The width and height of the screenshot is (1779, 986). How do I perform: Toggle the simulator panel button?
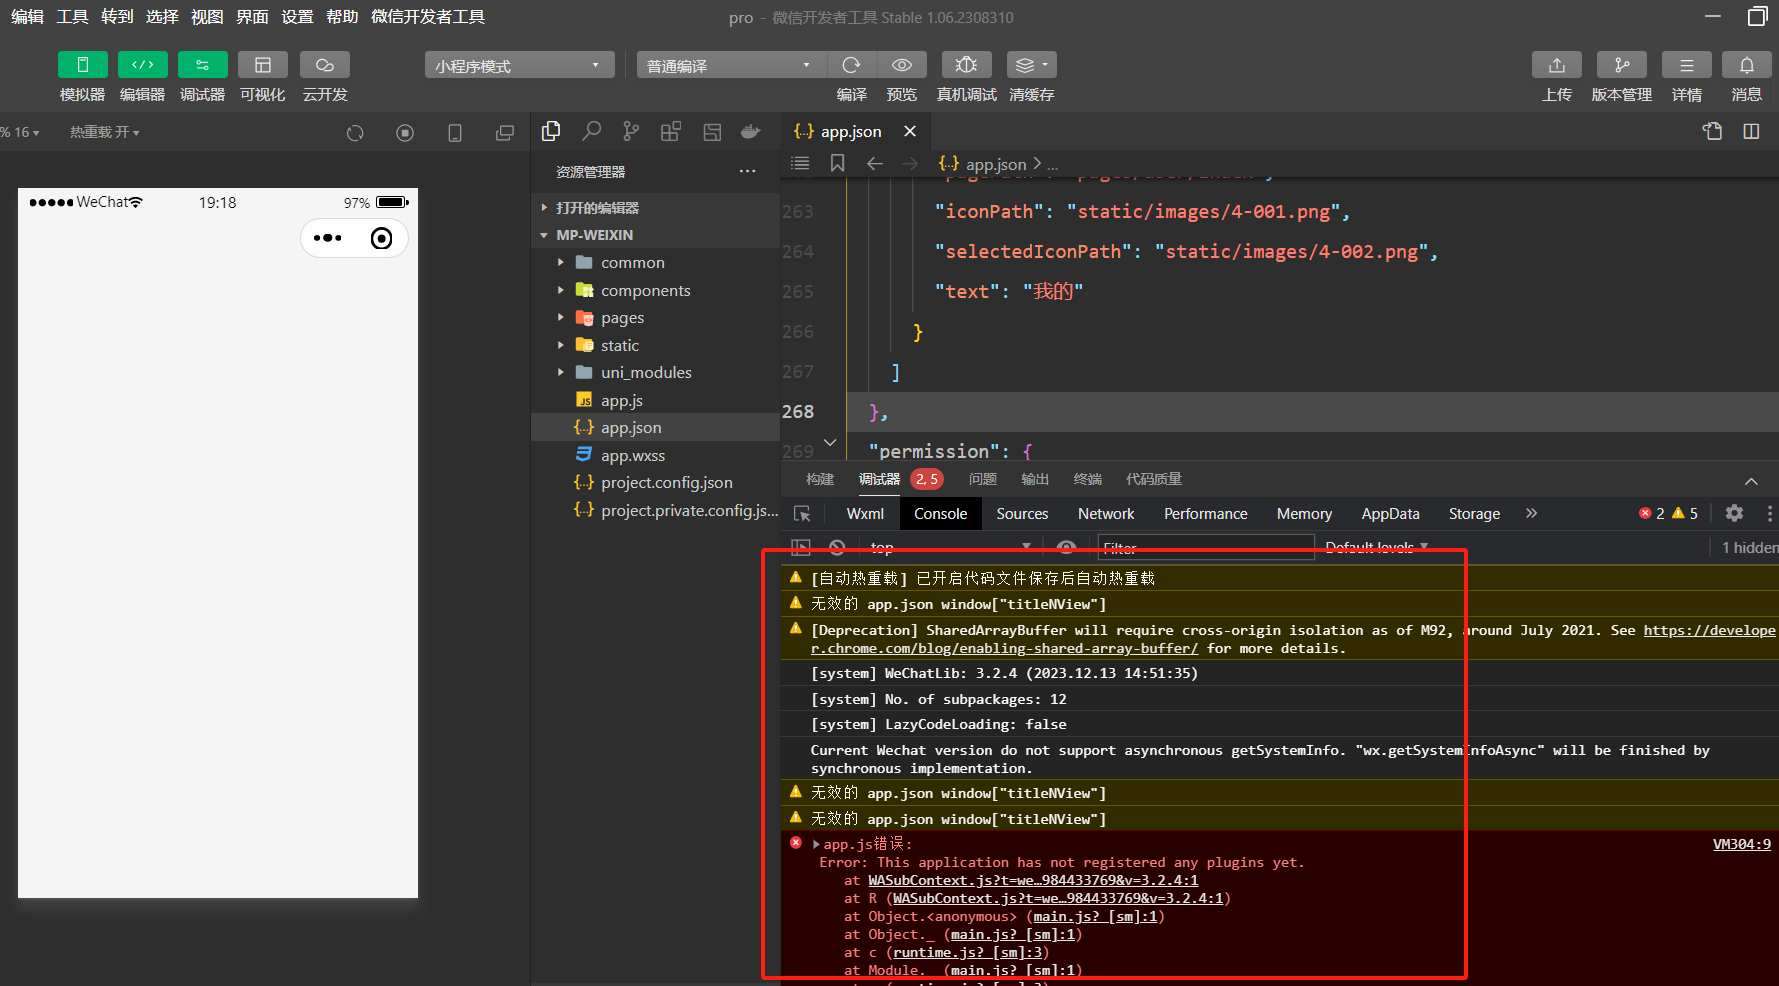(82, 65)
